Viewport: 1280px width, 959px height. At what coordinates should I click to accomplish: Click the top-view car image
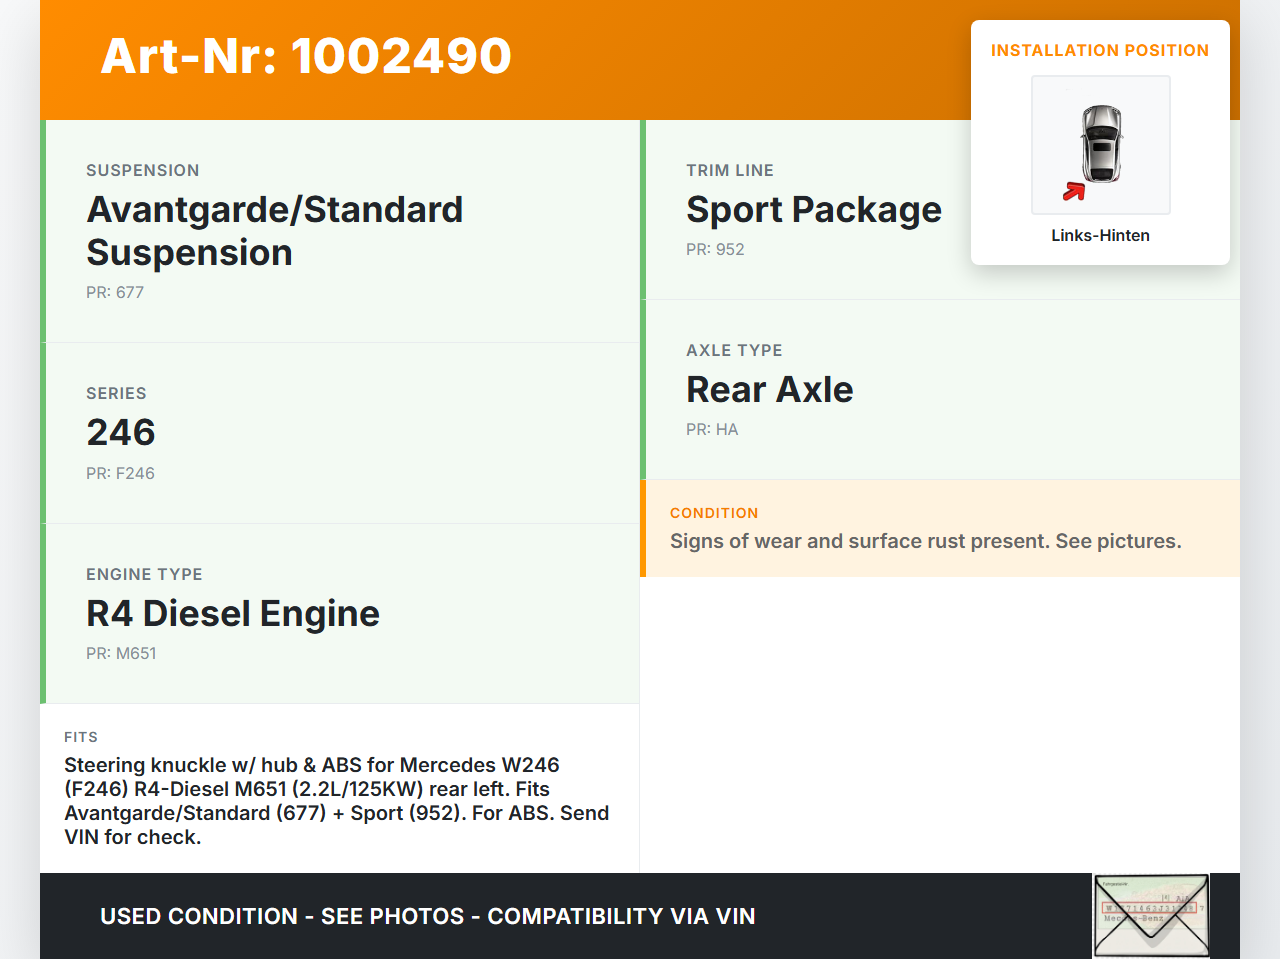pyautogui.click(x=1101, y=144)
